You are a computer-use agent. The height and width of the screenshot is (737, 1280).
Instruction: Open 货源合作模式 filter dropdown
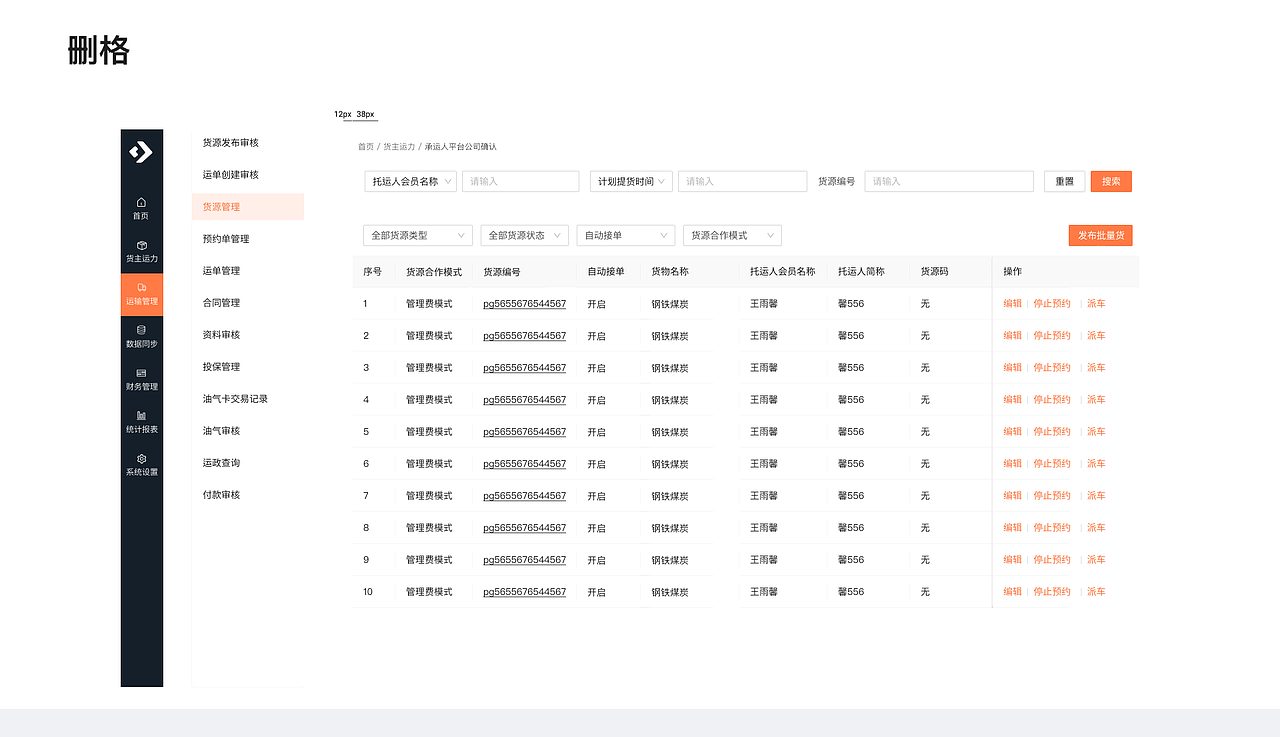(732, 235)
